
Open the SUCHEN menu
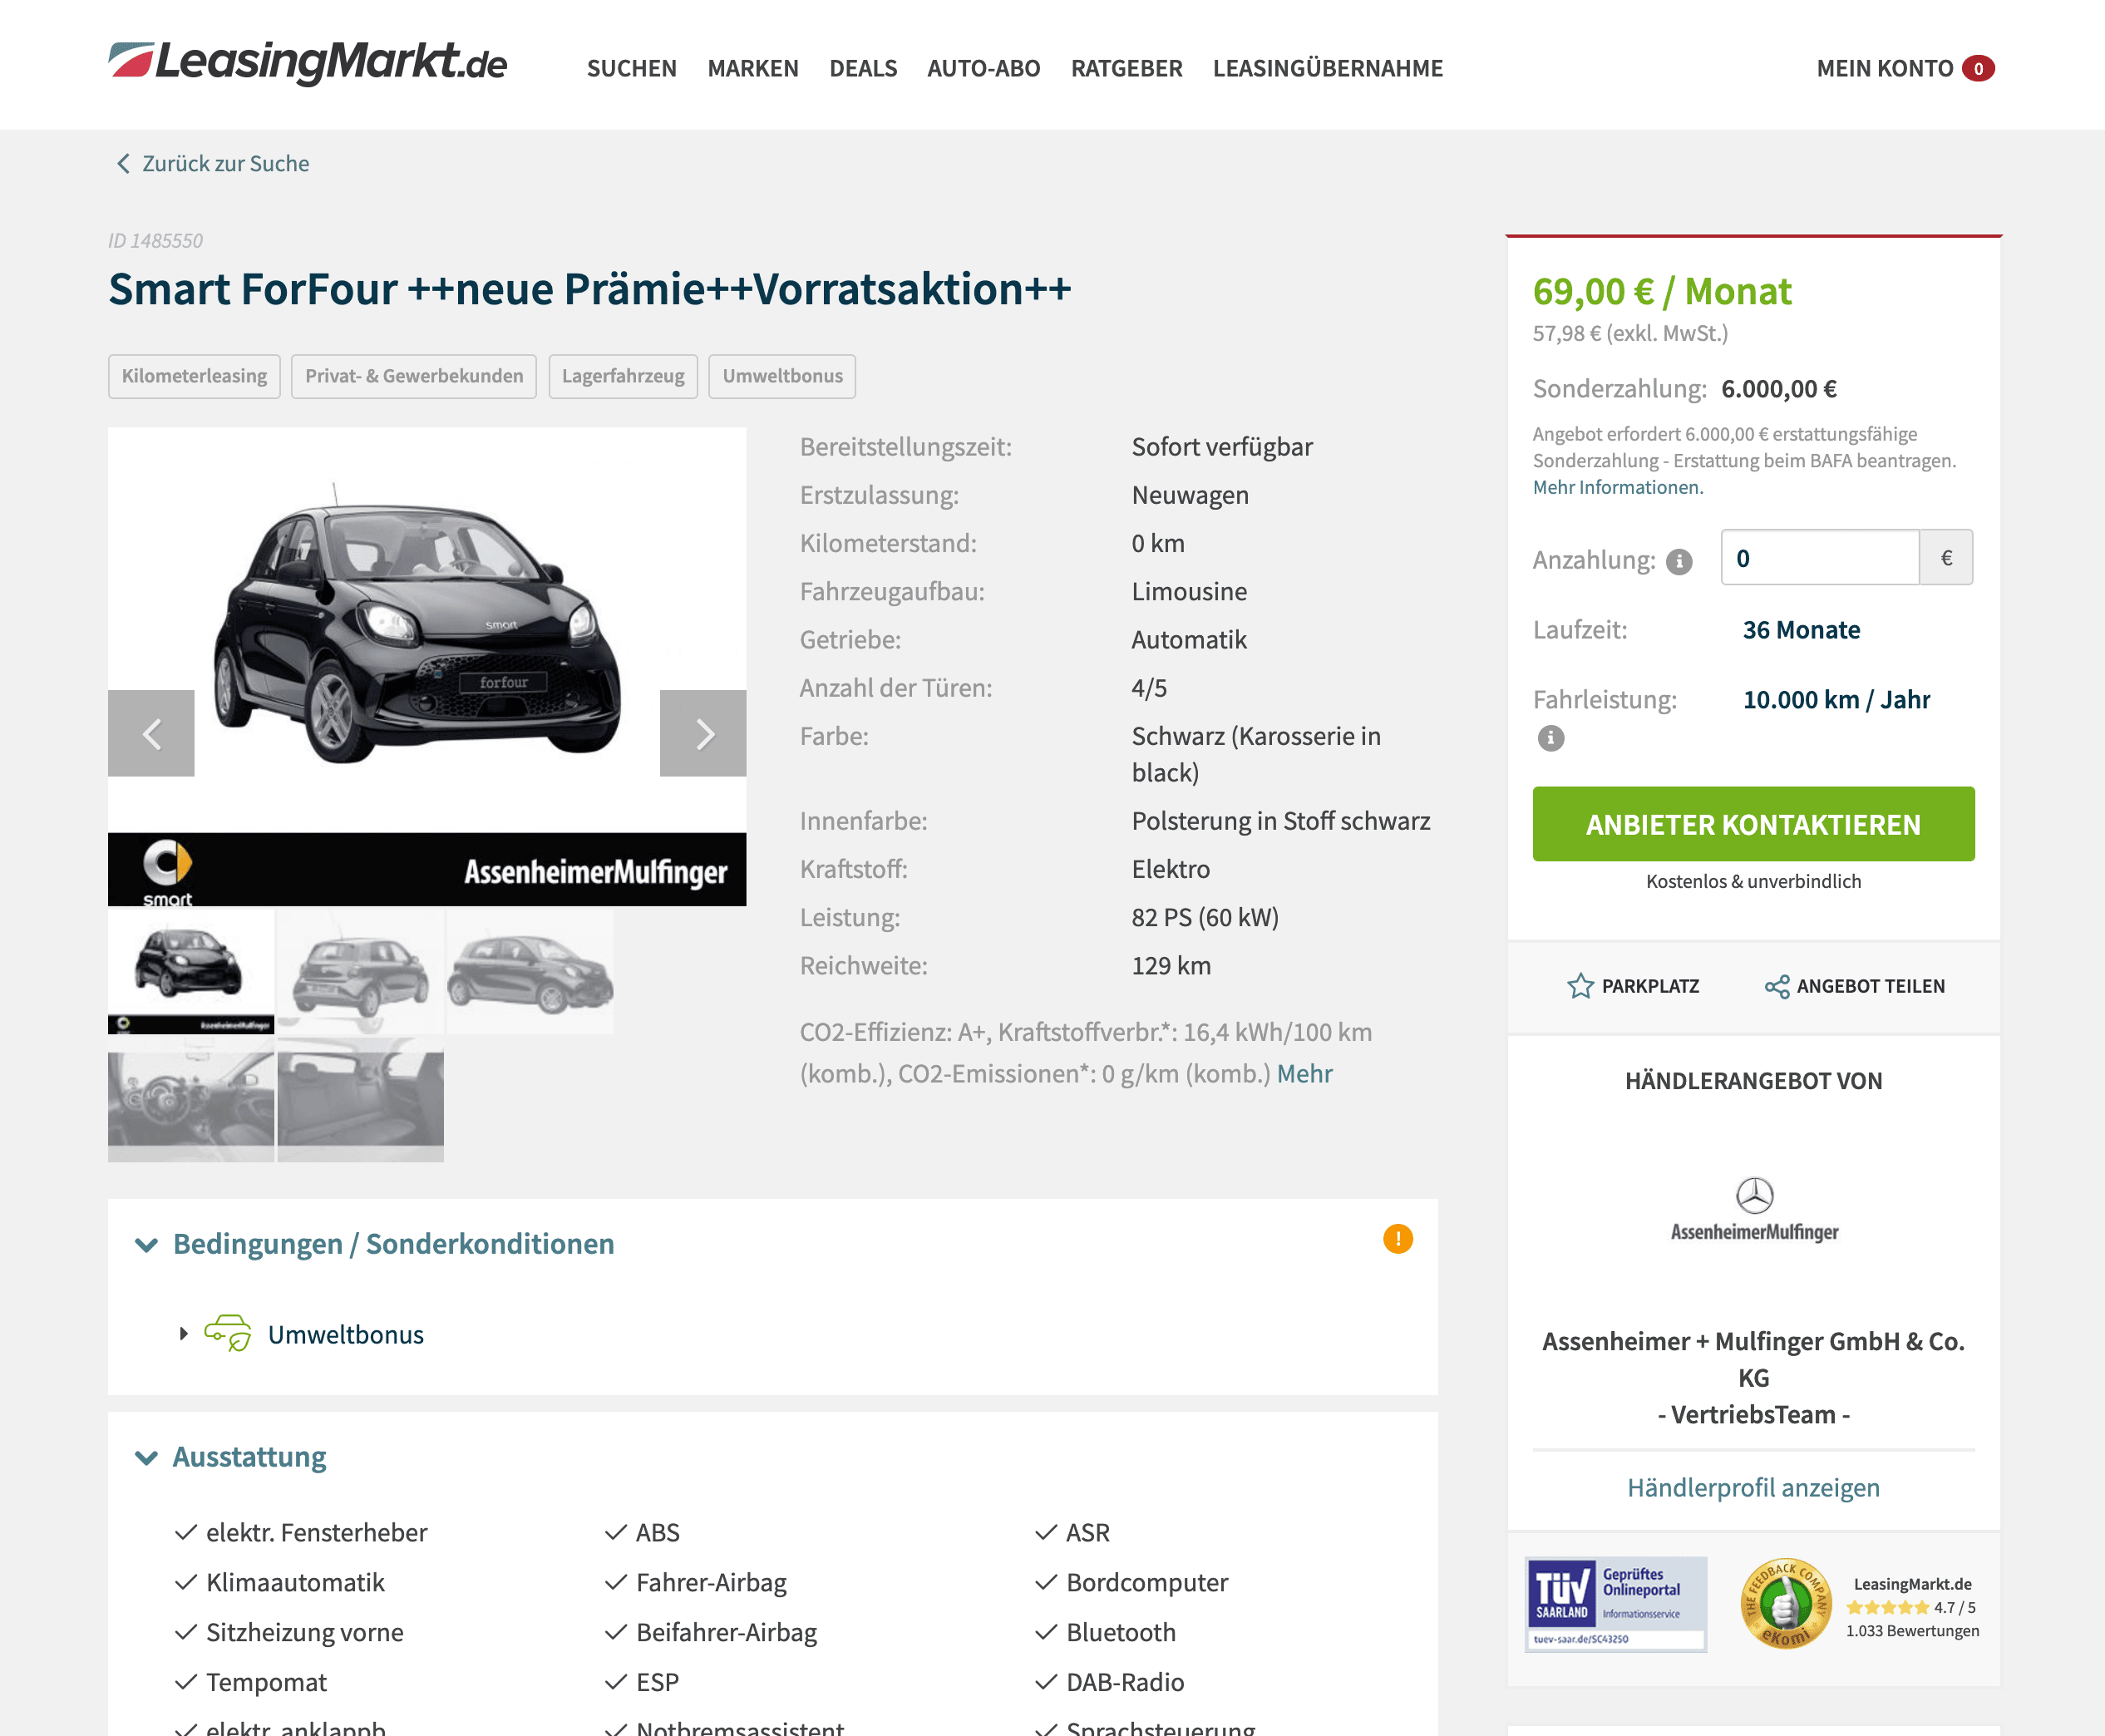click(632, 68)
